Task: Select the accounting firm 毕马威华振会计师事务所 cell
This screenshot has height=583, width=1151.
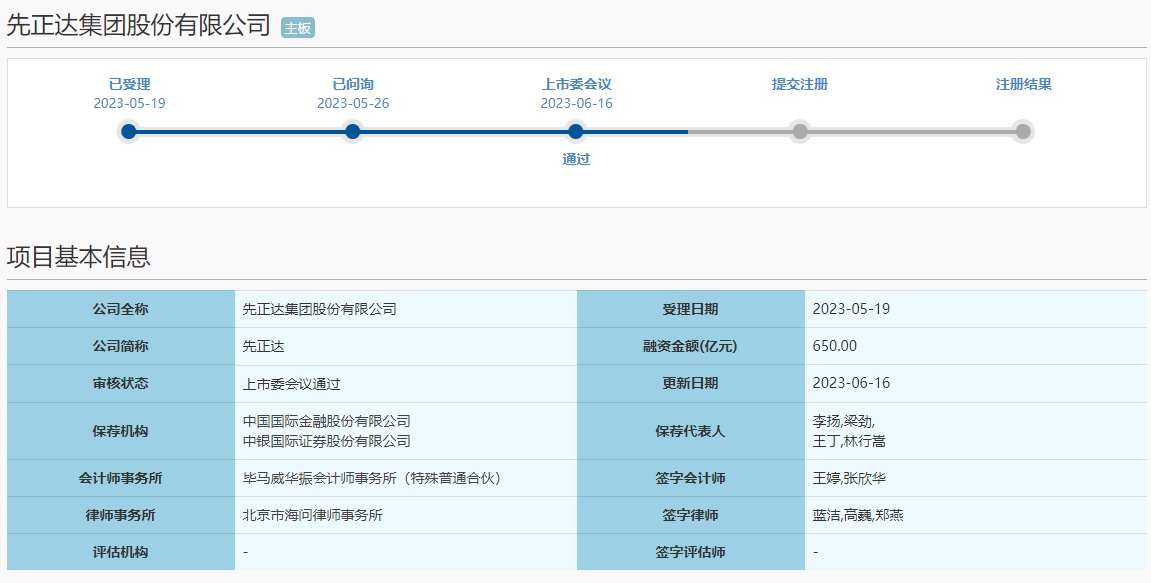Action: point(371,479)
